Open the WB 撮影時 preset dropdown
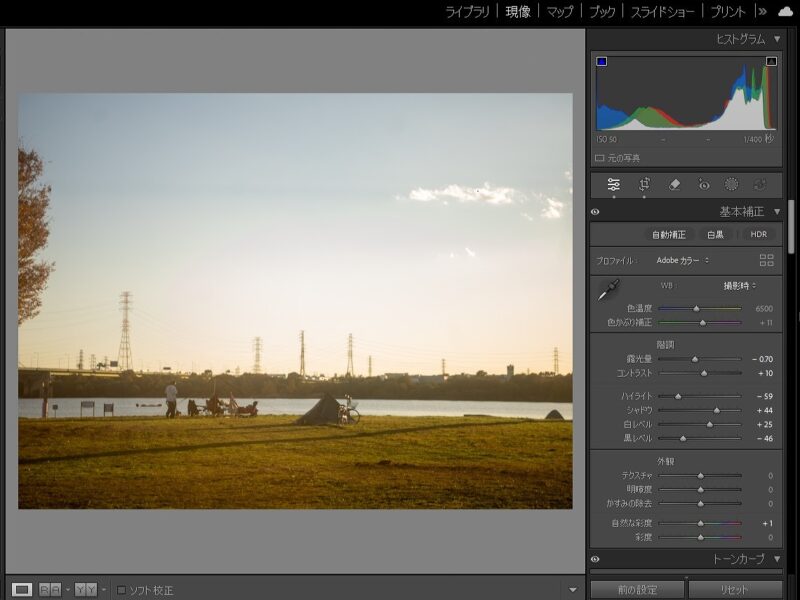 point(741,285)
